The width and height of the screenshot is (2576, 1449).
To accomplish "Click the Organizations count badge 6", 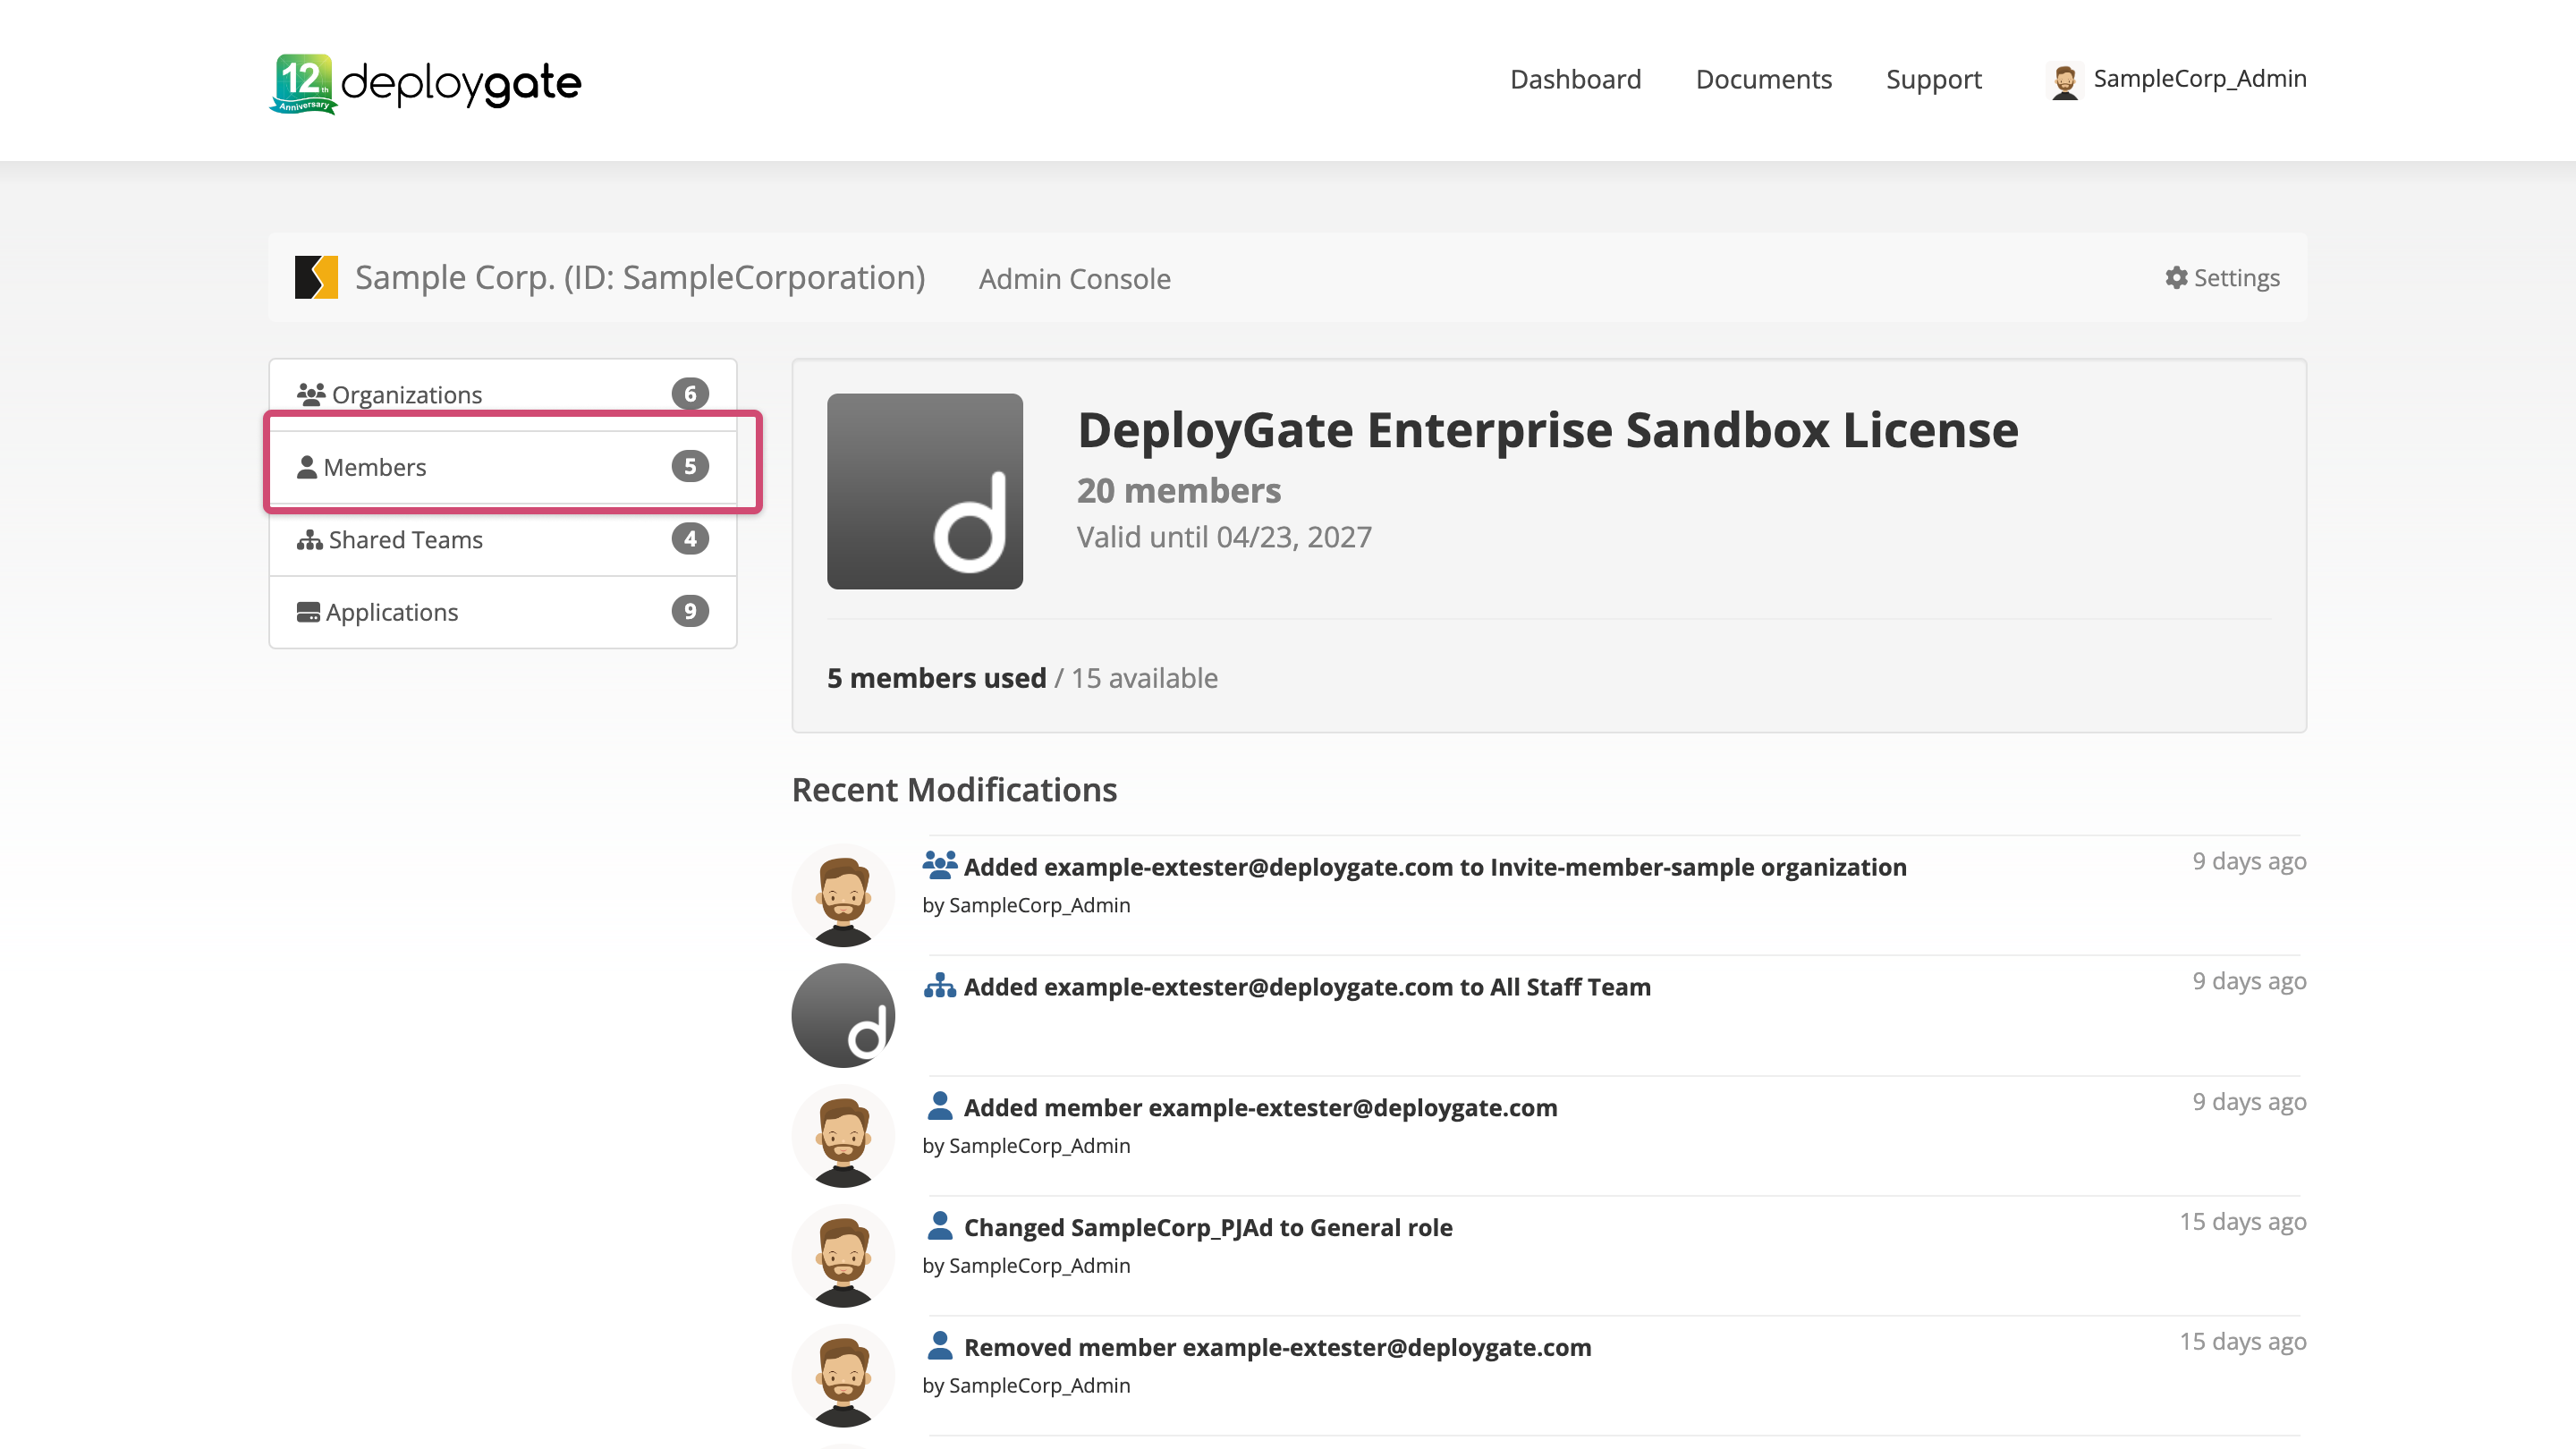I will click(690, 394).
